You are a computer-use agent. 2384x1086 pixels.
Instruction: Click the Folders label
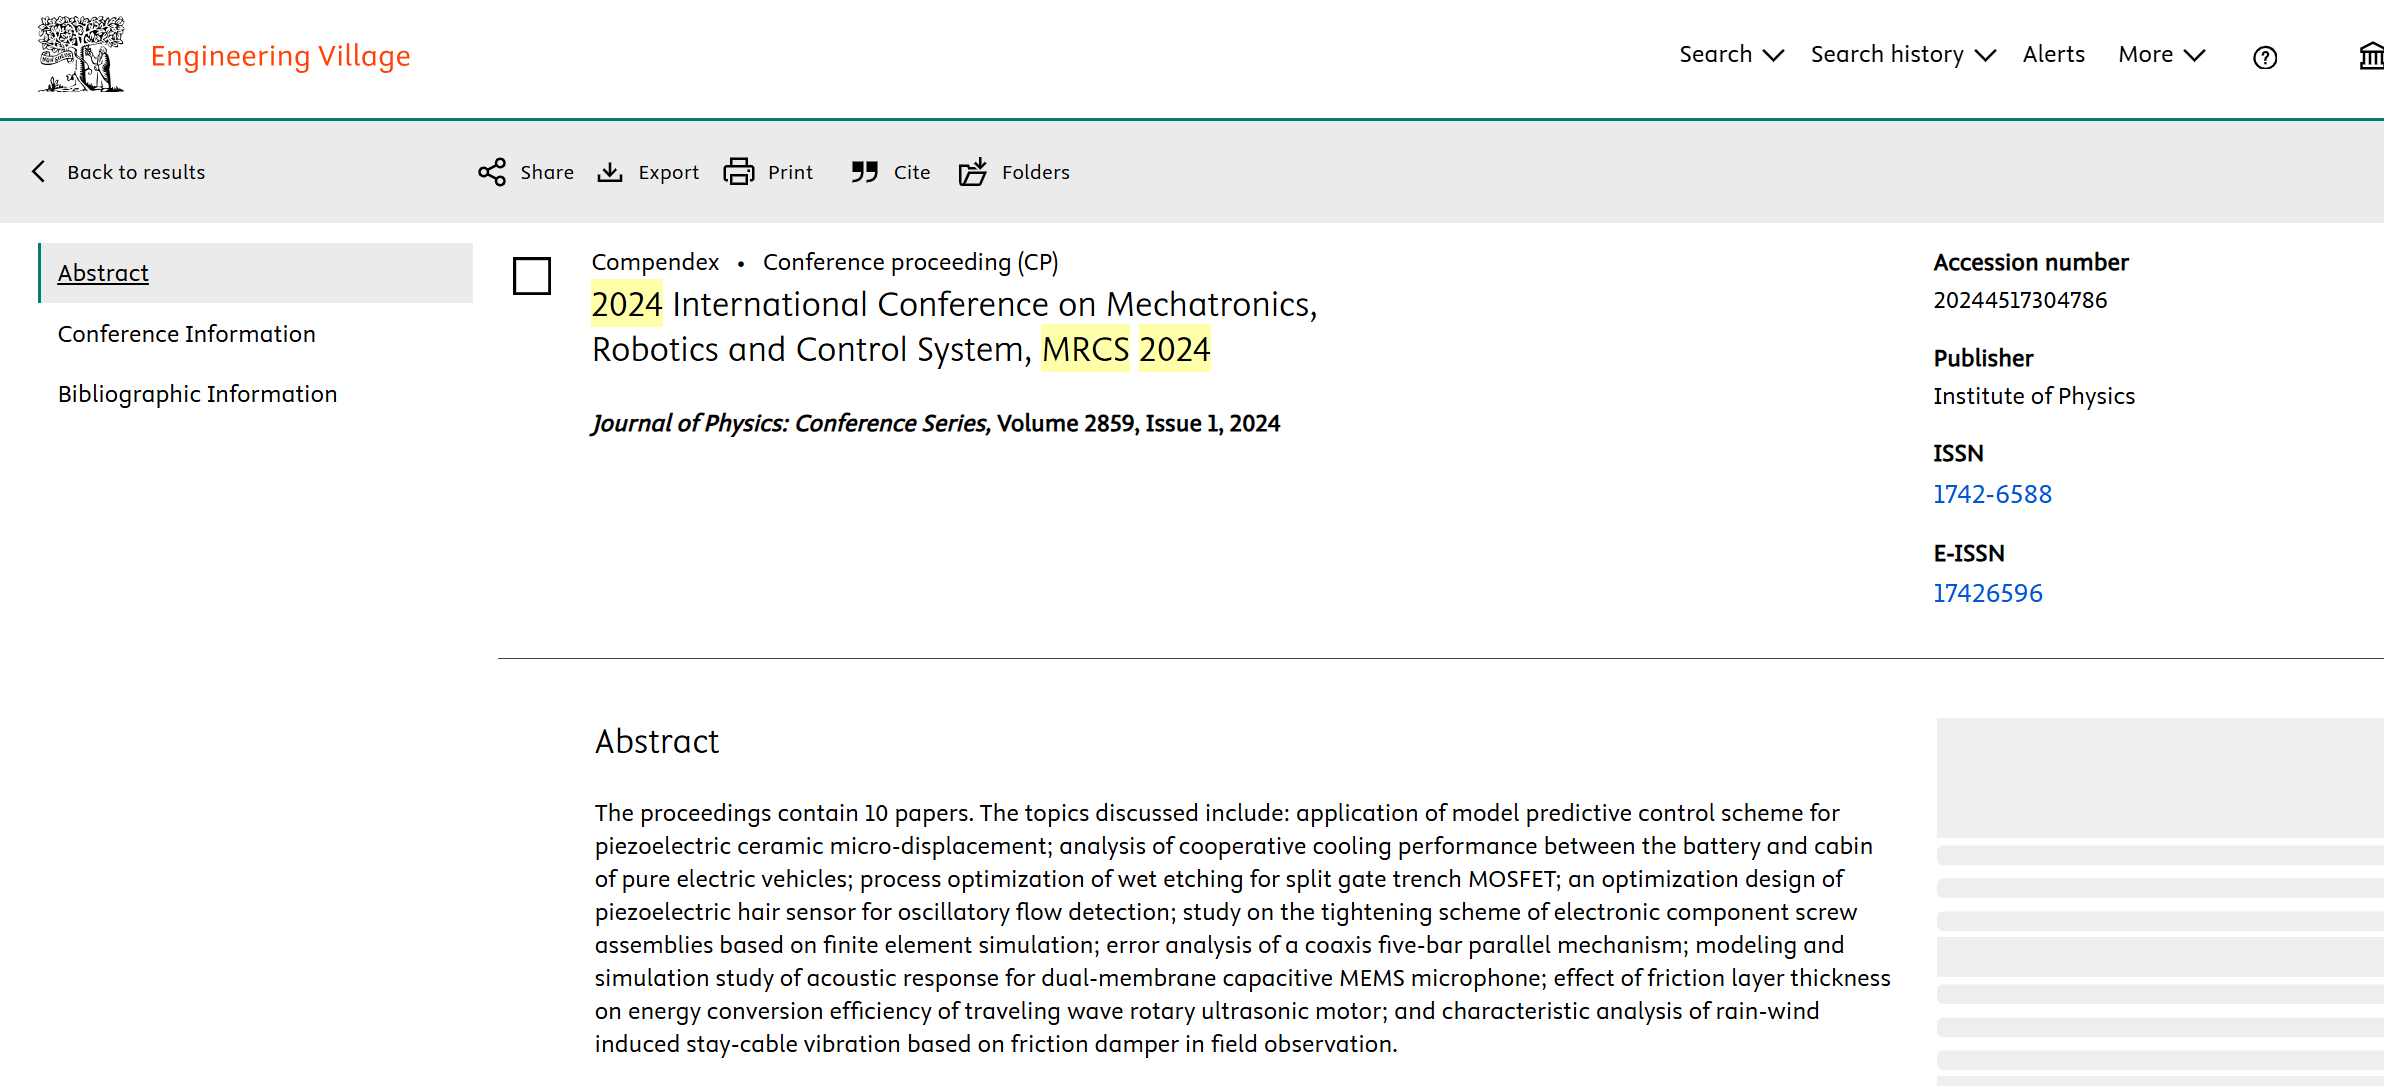click(1036, 172)
